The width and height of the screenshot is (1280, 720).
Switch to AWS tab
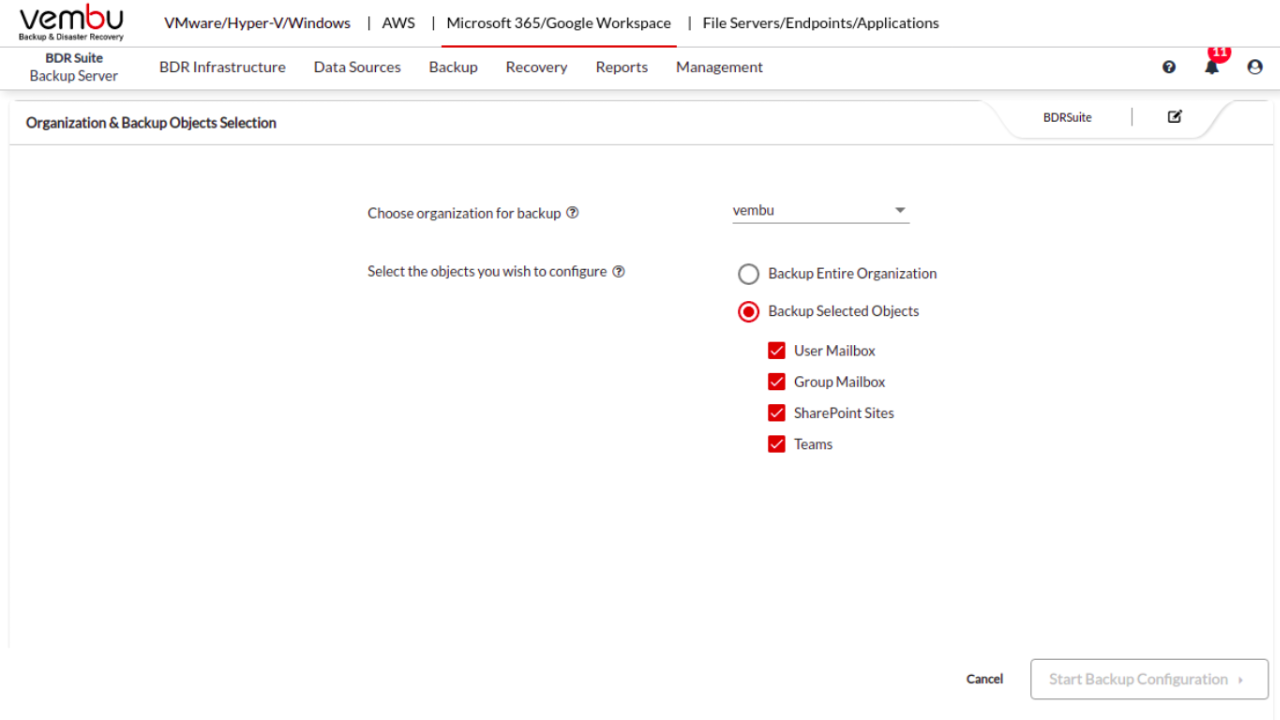point(398,23)
